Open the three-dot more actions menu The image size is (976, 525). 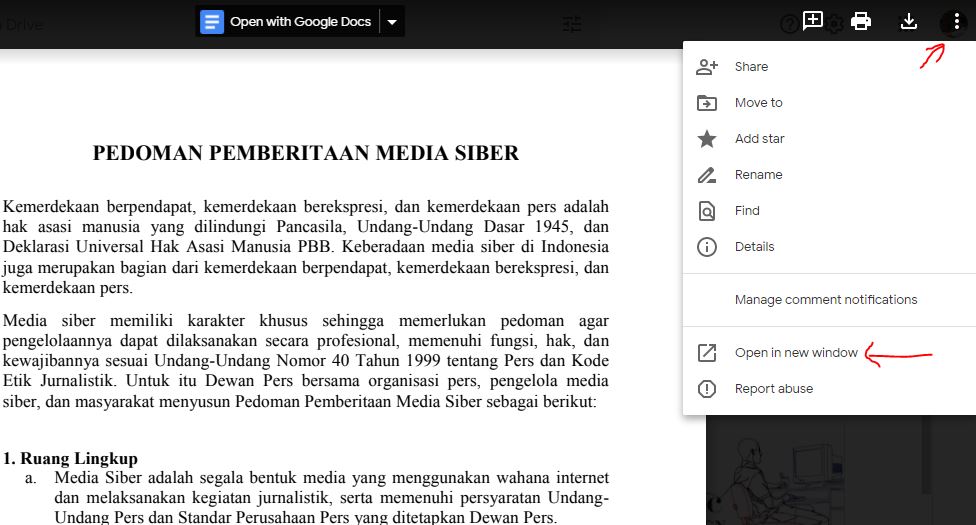pos(957,21)
